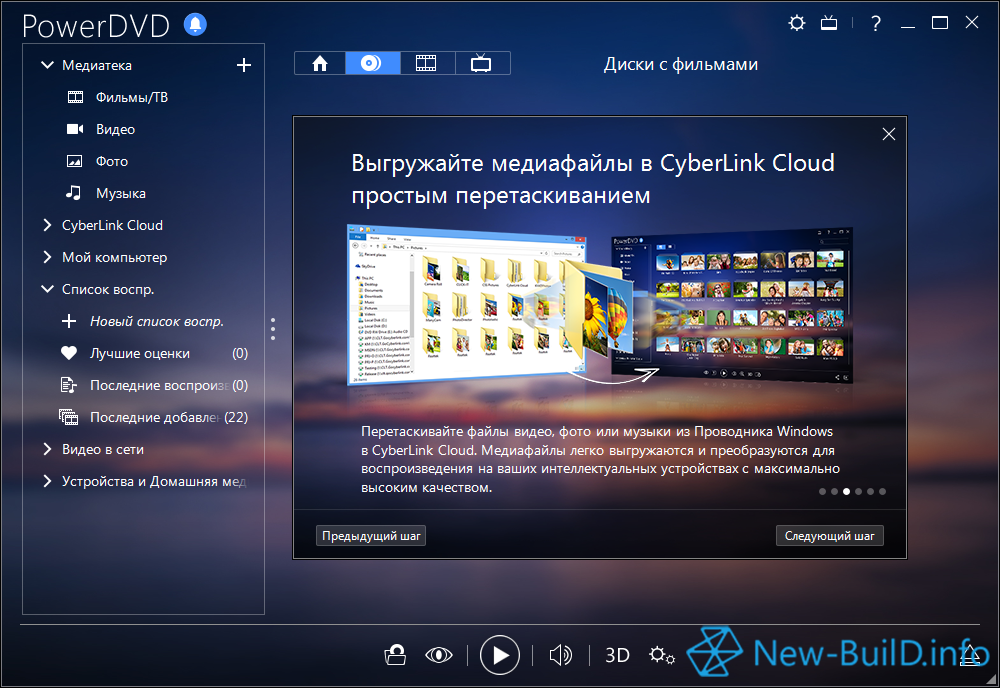Click the Последние добавленные stack icon
The image size is (1000, 688).
click(x=69, y=417)
